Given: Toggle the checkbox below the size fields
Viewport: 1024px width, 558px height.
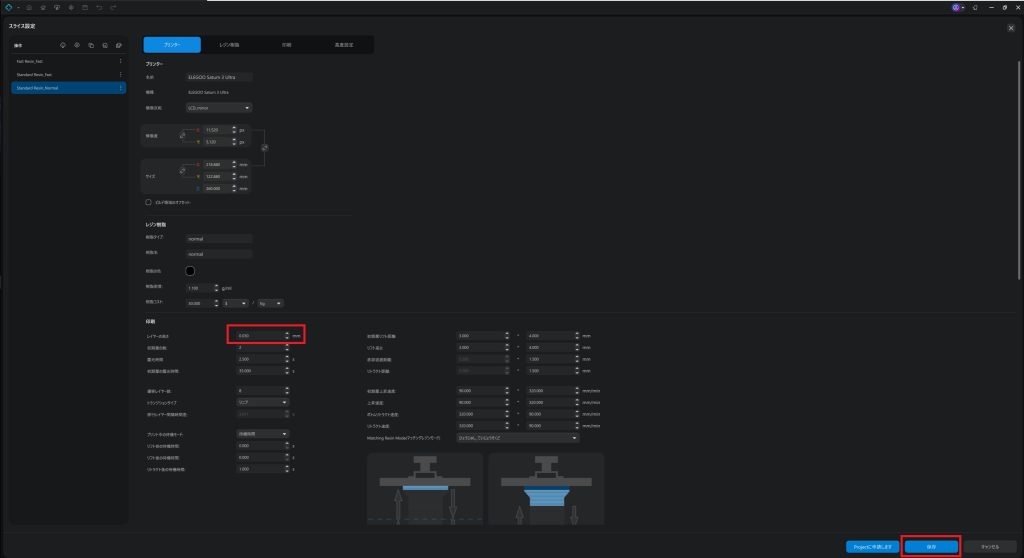Looking at the screenshot, I should click(149, 202).
